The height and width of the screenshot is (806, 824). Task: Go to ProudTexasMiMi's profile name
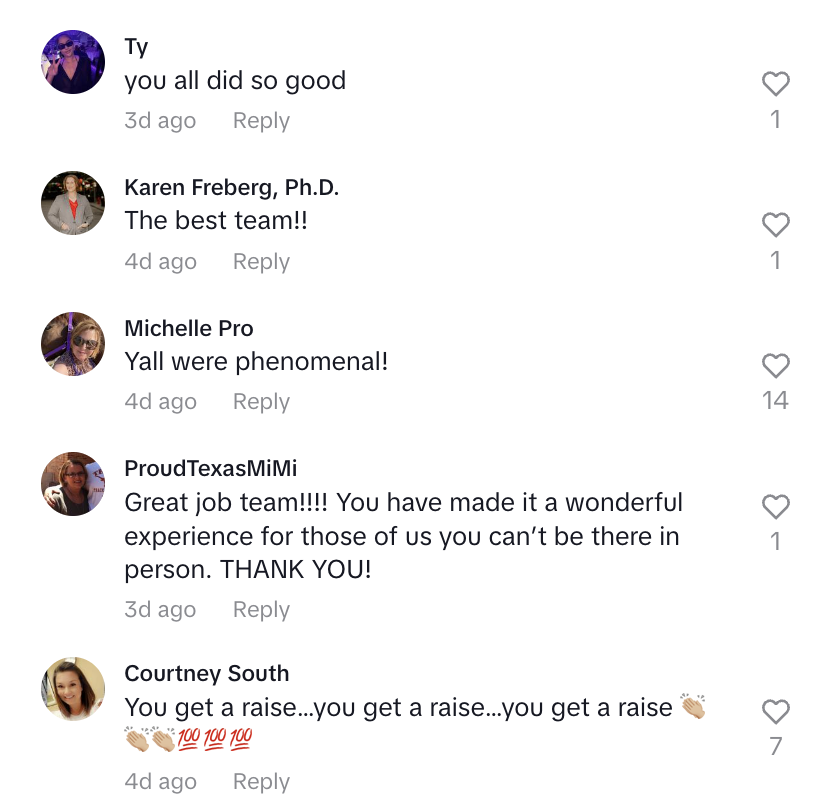coord(211,469)
